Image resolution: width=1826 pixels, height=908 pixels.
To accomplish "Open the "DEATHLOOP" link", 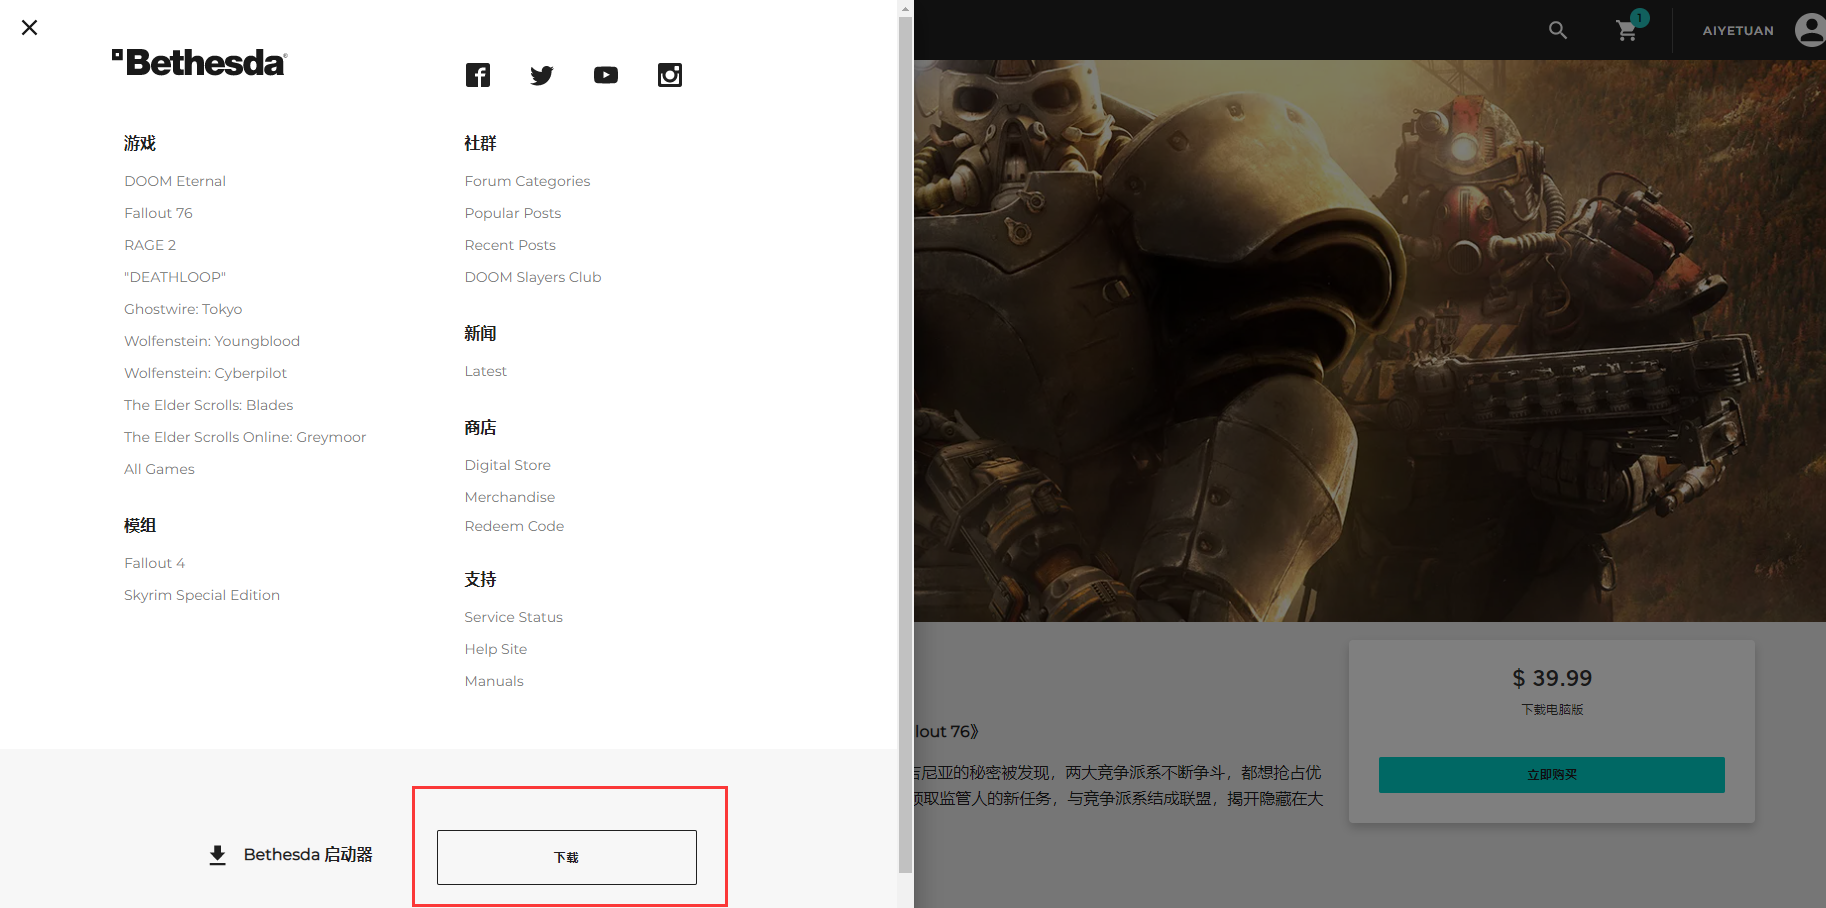I will (x=175, y=277).
